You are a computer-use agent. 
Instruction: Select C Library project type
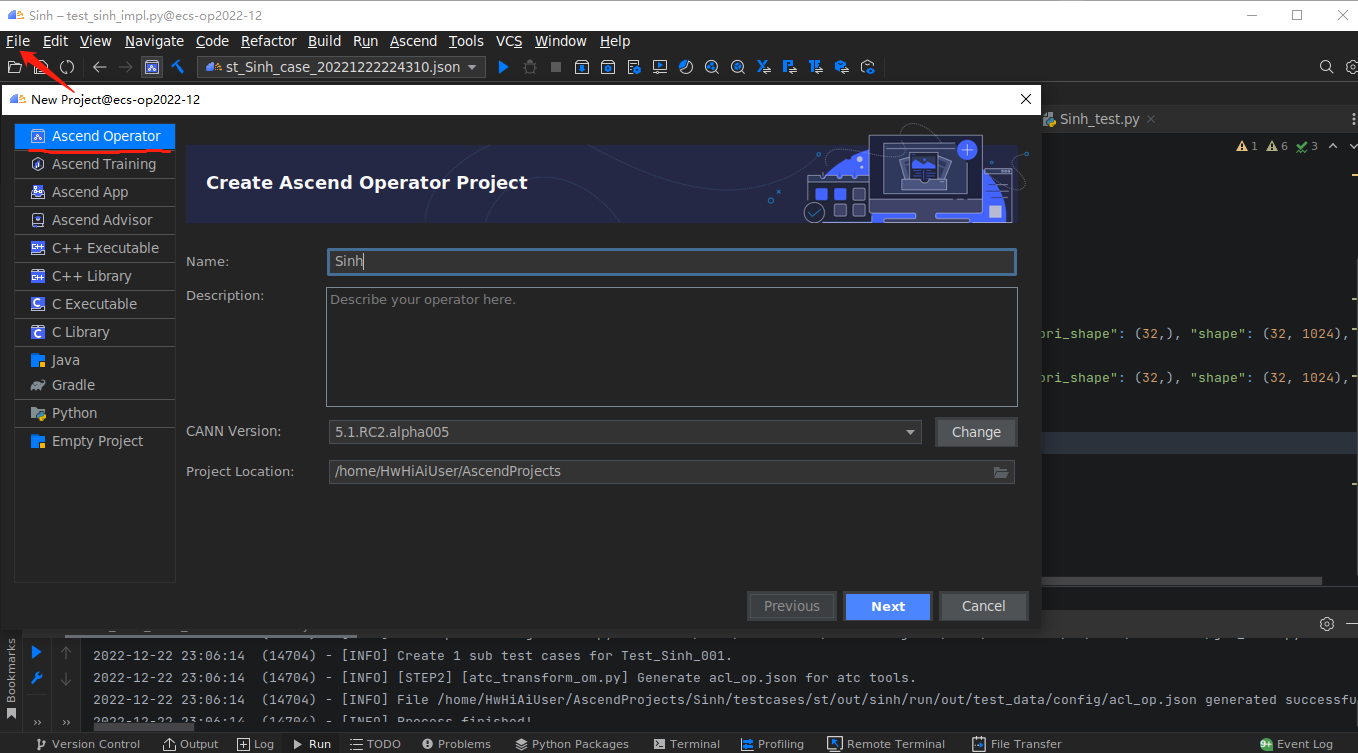pyautogui.click(x=95, y=332)
